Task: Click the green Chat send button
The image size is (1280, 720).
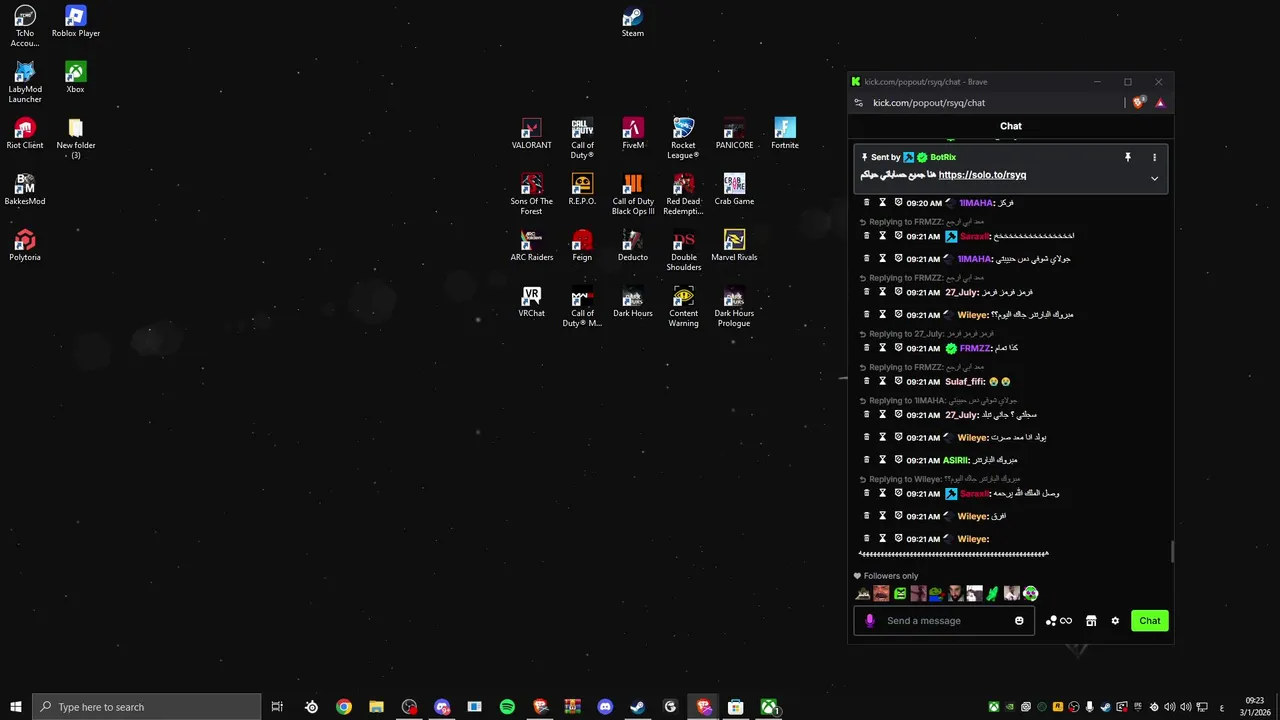Action: (1150, 621)
